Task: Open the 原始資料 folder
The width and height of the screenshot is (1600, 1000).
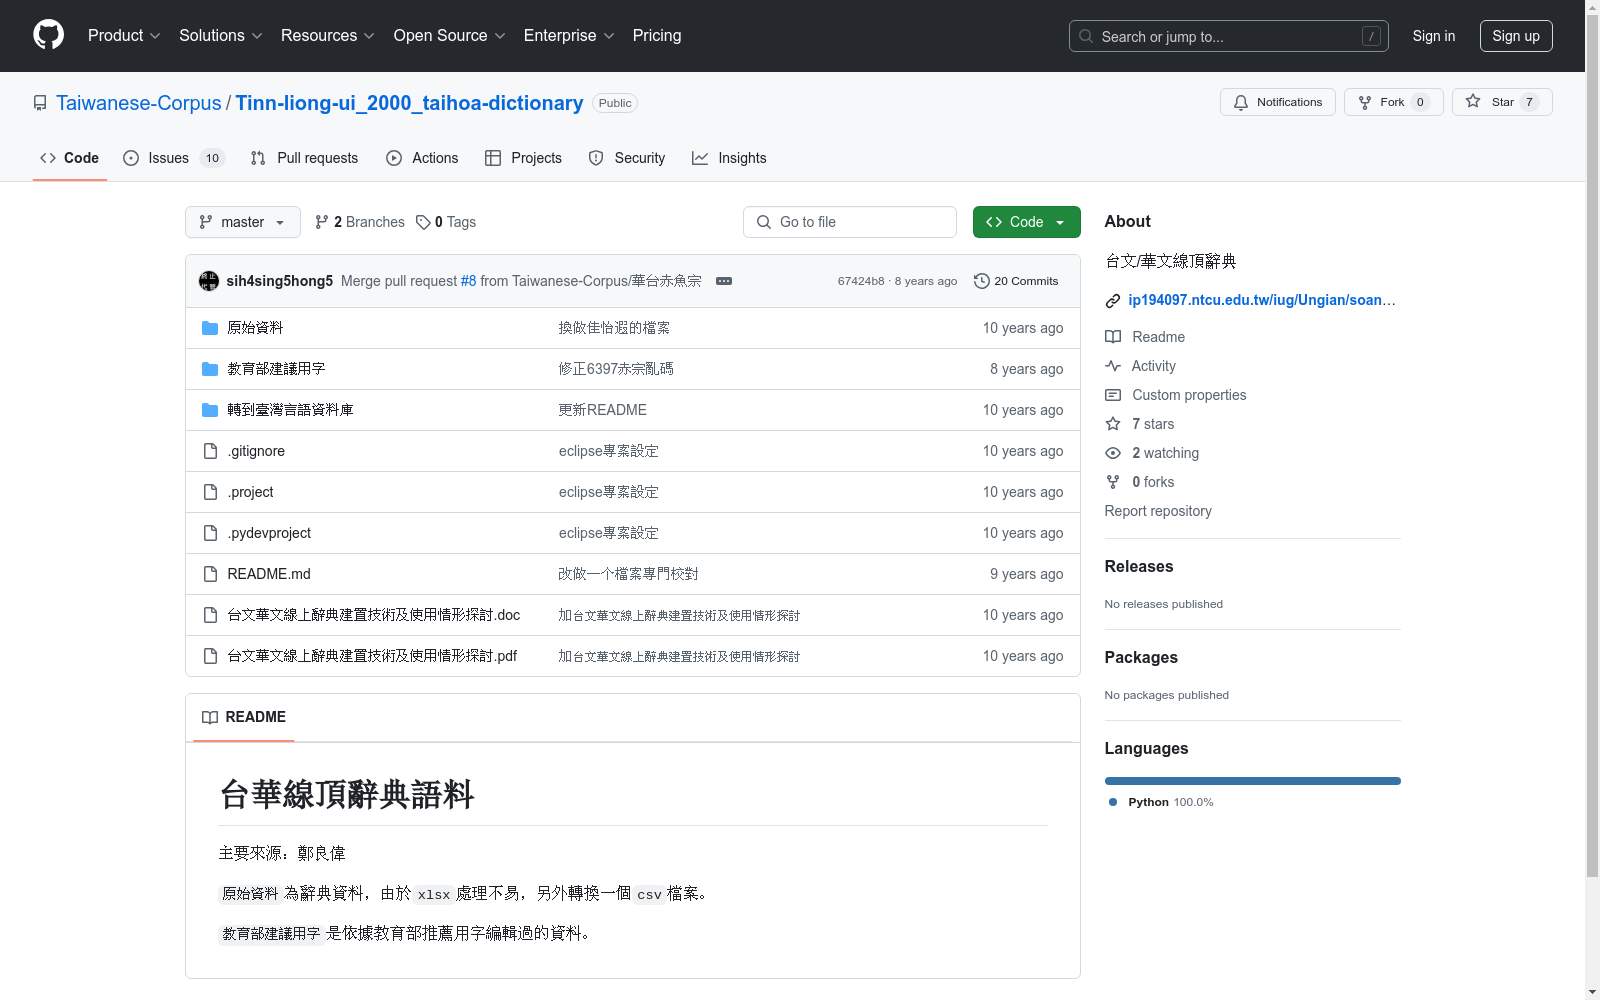Action: [255, 328]
